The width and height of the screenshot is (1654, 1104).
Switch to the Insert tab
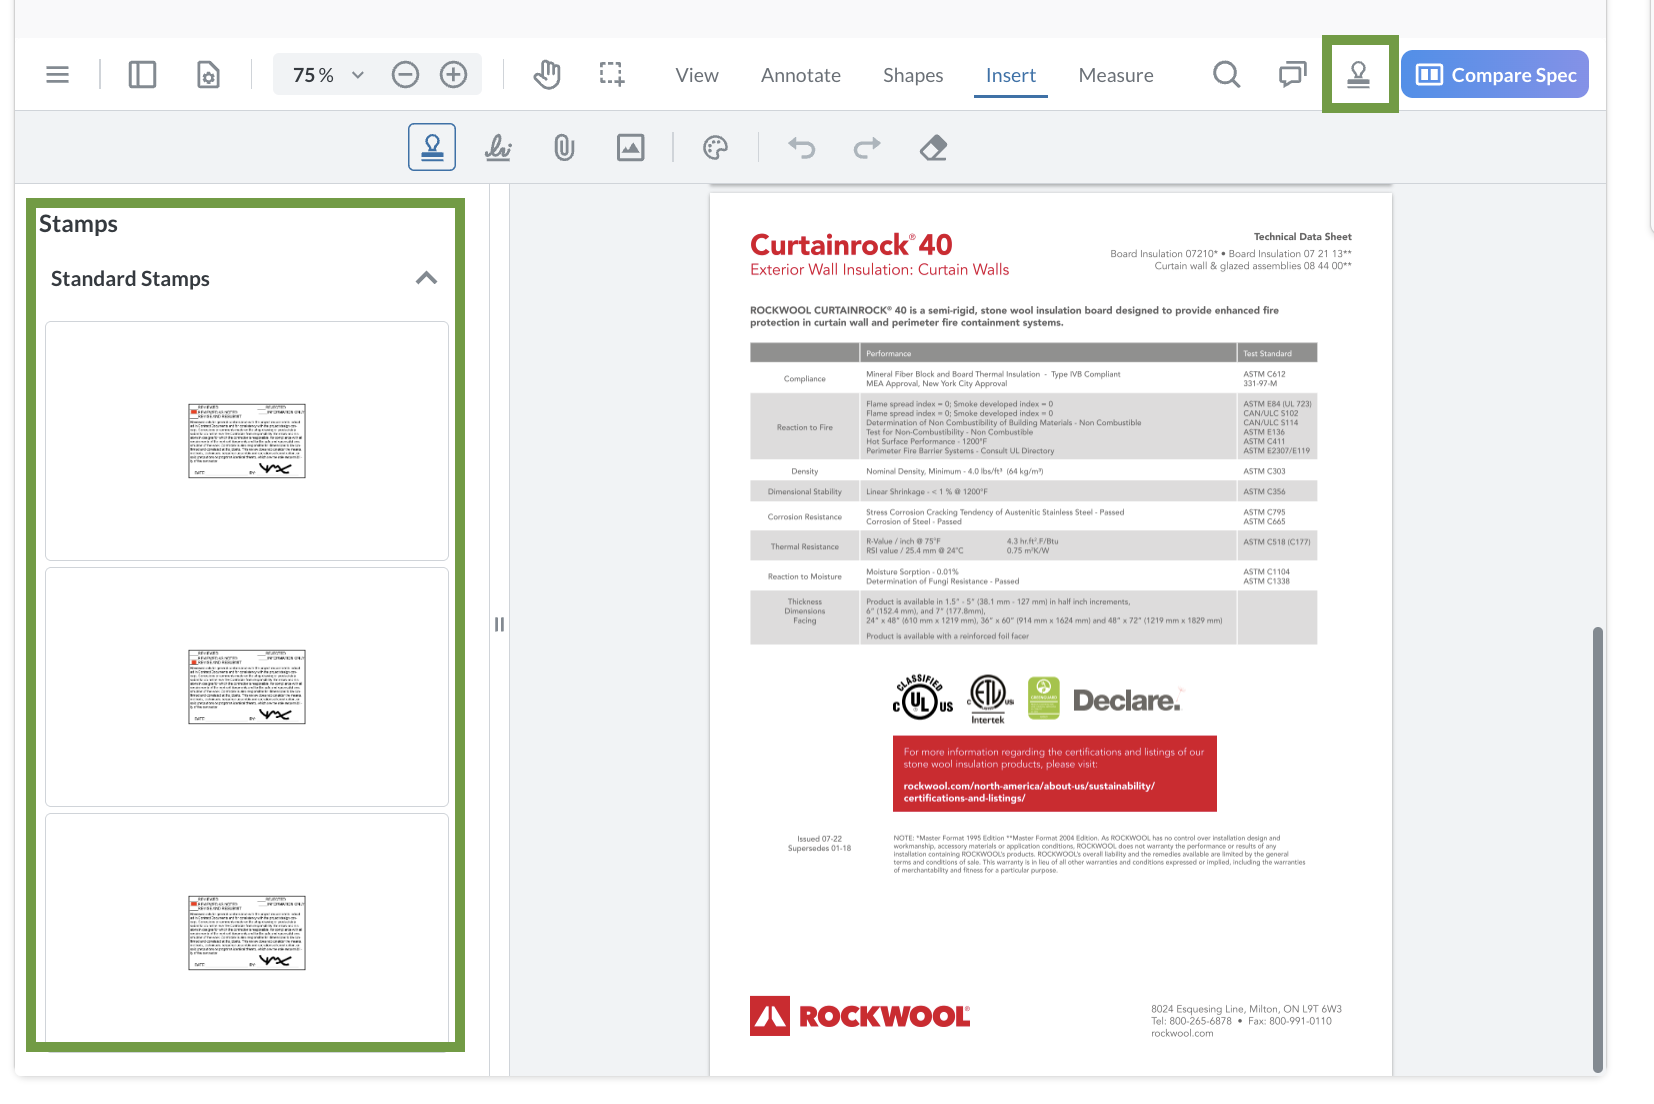pos(1011,75)
